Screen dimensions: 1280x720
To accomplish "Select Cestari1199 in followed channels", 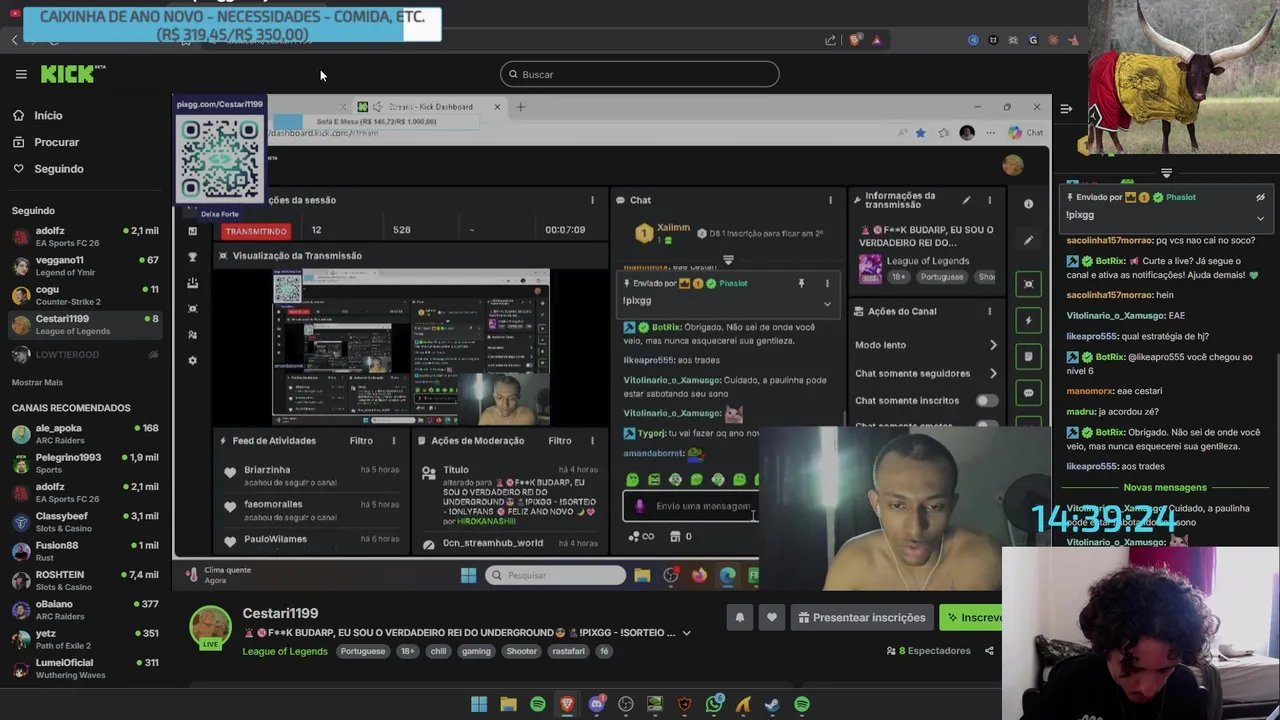I will coord(85,324).
